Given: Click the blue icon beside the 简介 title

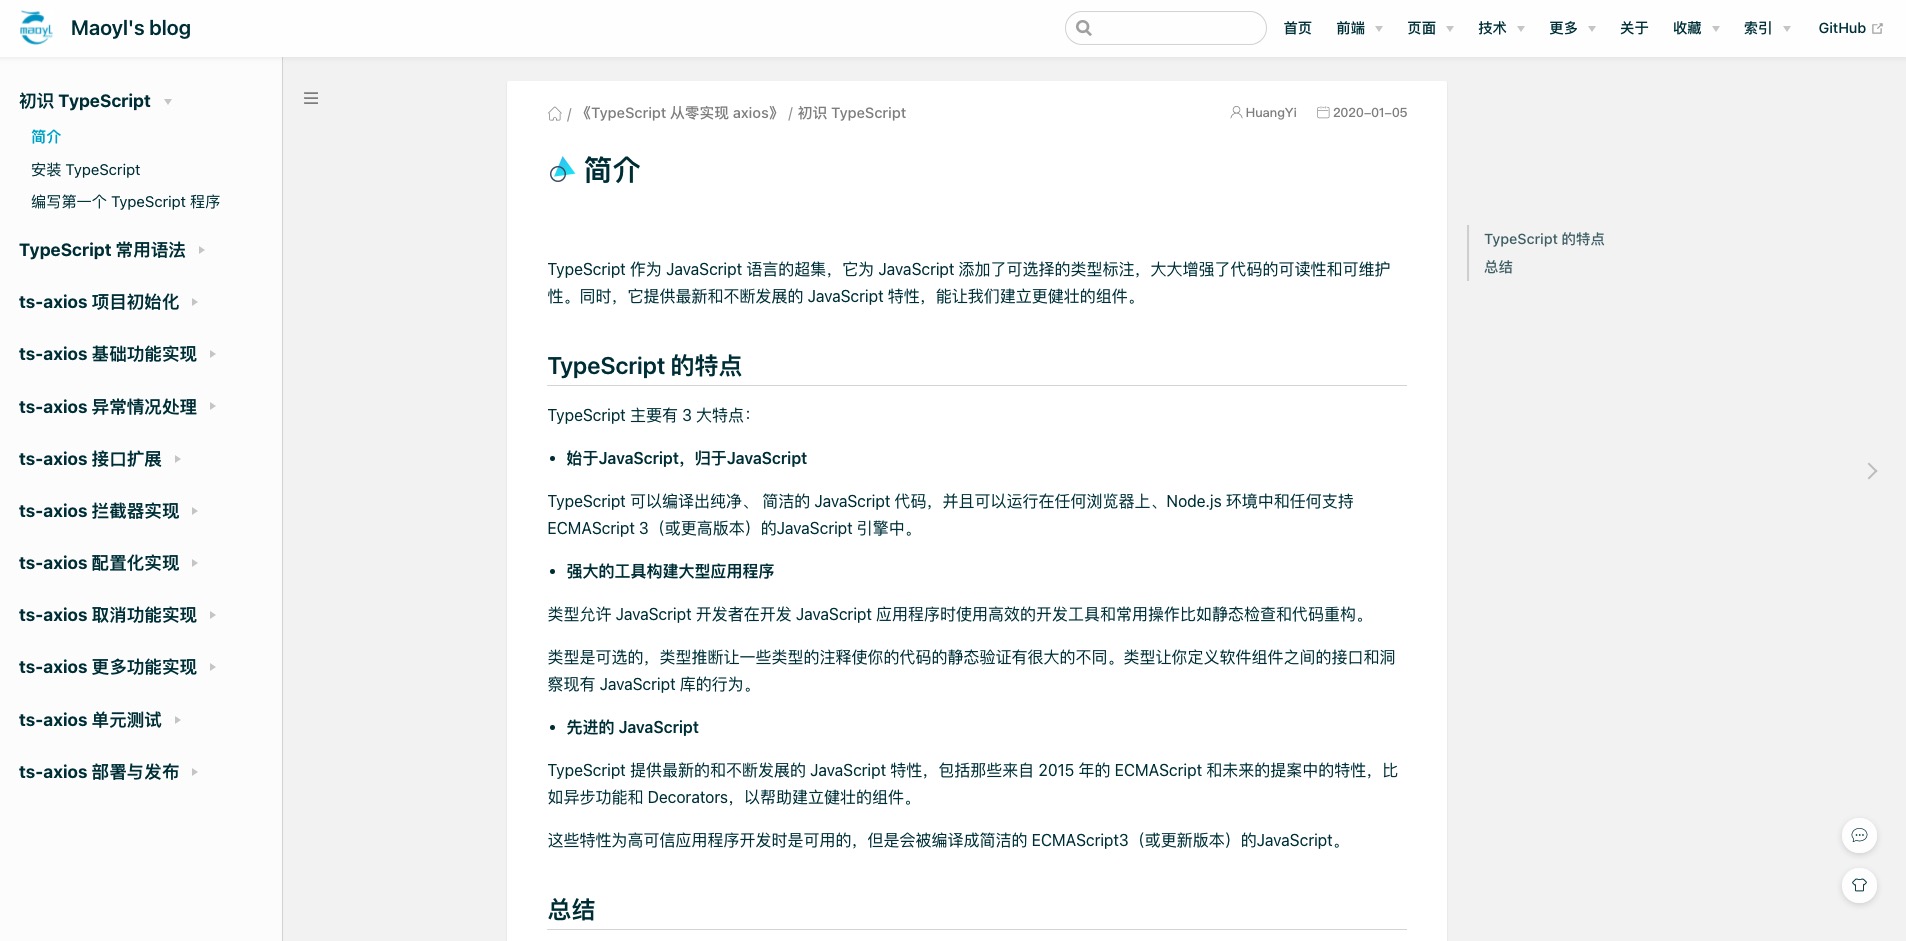Looking at the screenshot, I should click(x=561, y=170).
